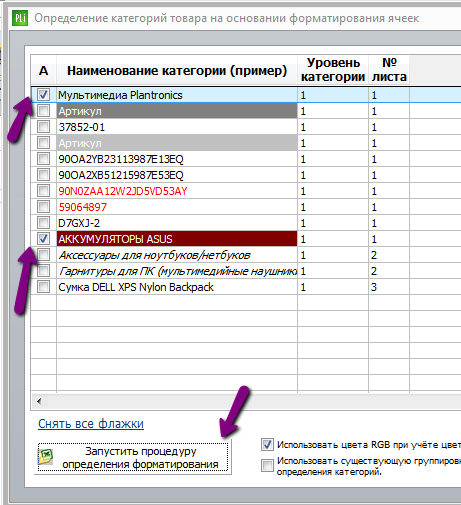Click the level cell of 90N0ZAA12W2JD5VD53AY row
Viewport: 461px width, 505px height.
pyautogui.click(x=333, y=191)
